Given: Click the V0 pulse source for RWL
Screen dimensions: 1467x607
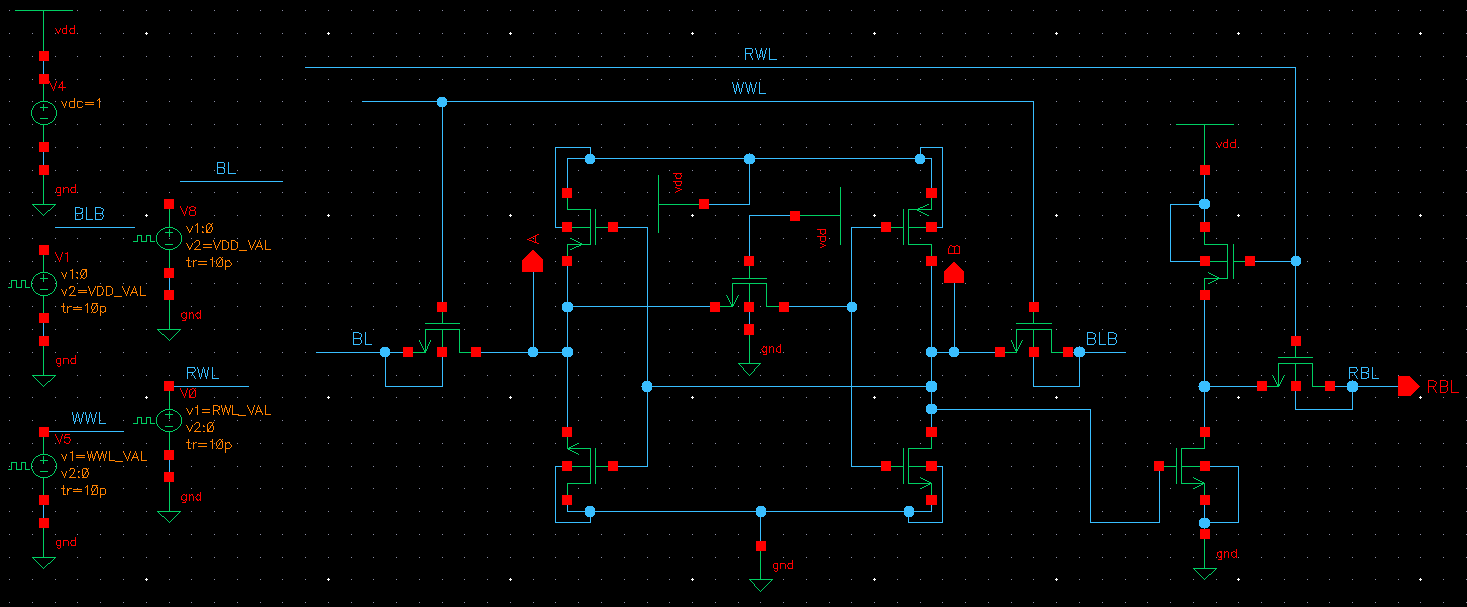Looking at the screenshot, I should click(169, 419).
